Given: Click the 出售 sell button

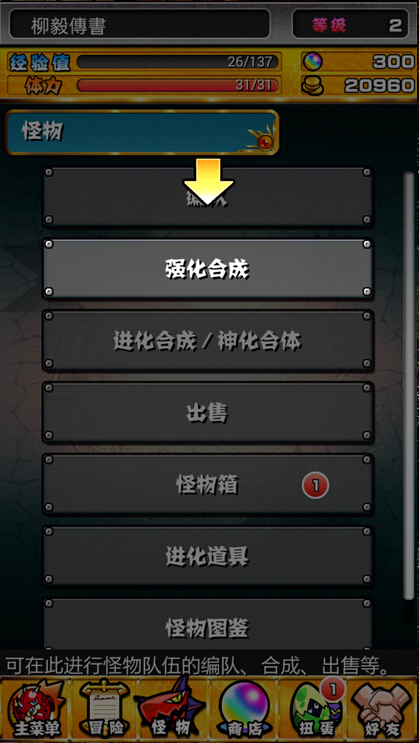Looking at the screenshot, I should [208, 413].
